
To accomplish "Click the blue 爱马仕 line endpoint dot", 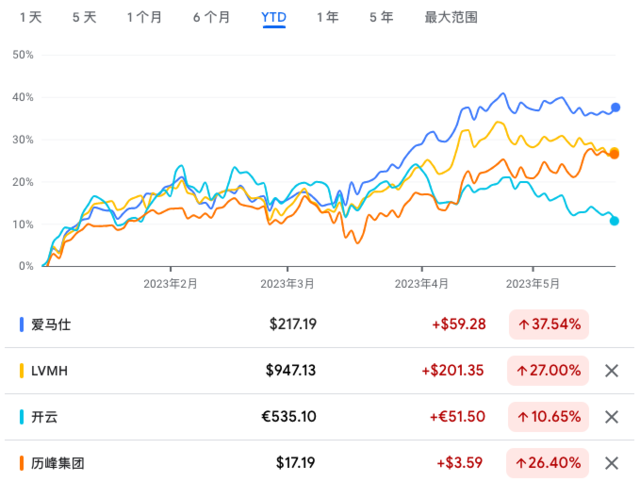I will [615, 107].
